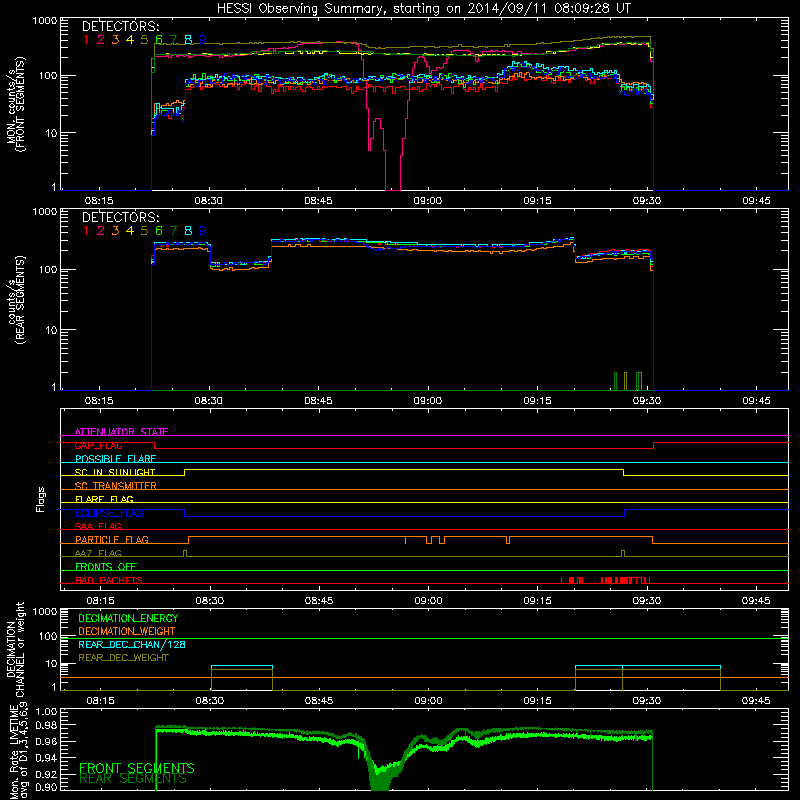Click the FRONTS_OFF flag label

(x=106, y=566)
